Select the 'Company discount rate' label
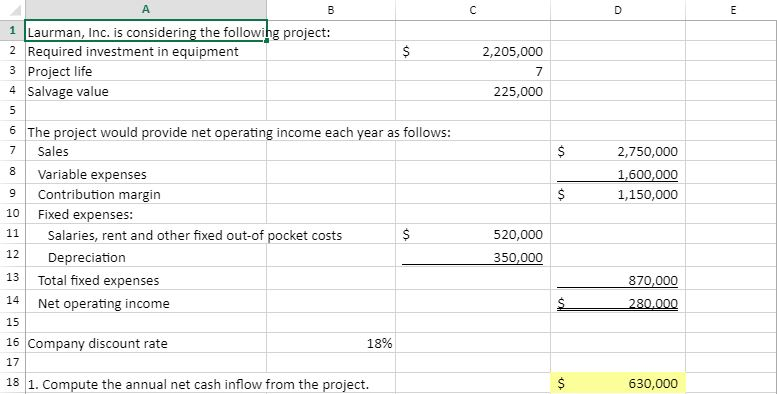Screen dimensions: 777x394 [146, 342]
